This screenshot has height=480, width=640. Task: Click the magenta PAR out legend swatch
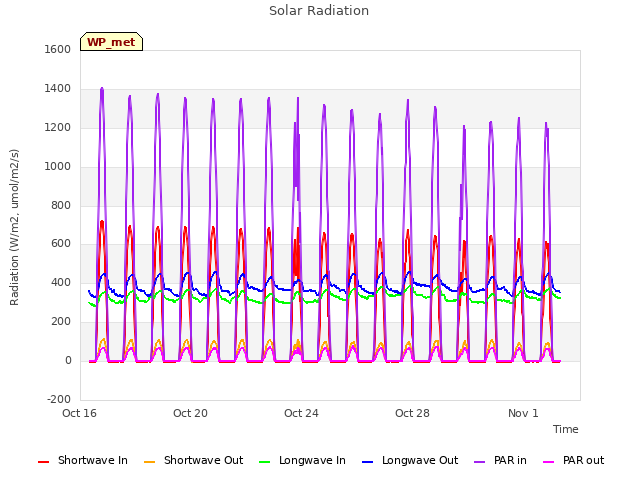click(549, 462)
